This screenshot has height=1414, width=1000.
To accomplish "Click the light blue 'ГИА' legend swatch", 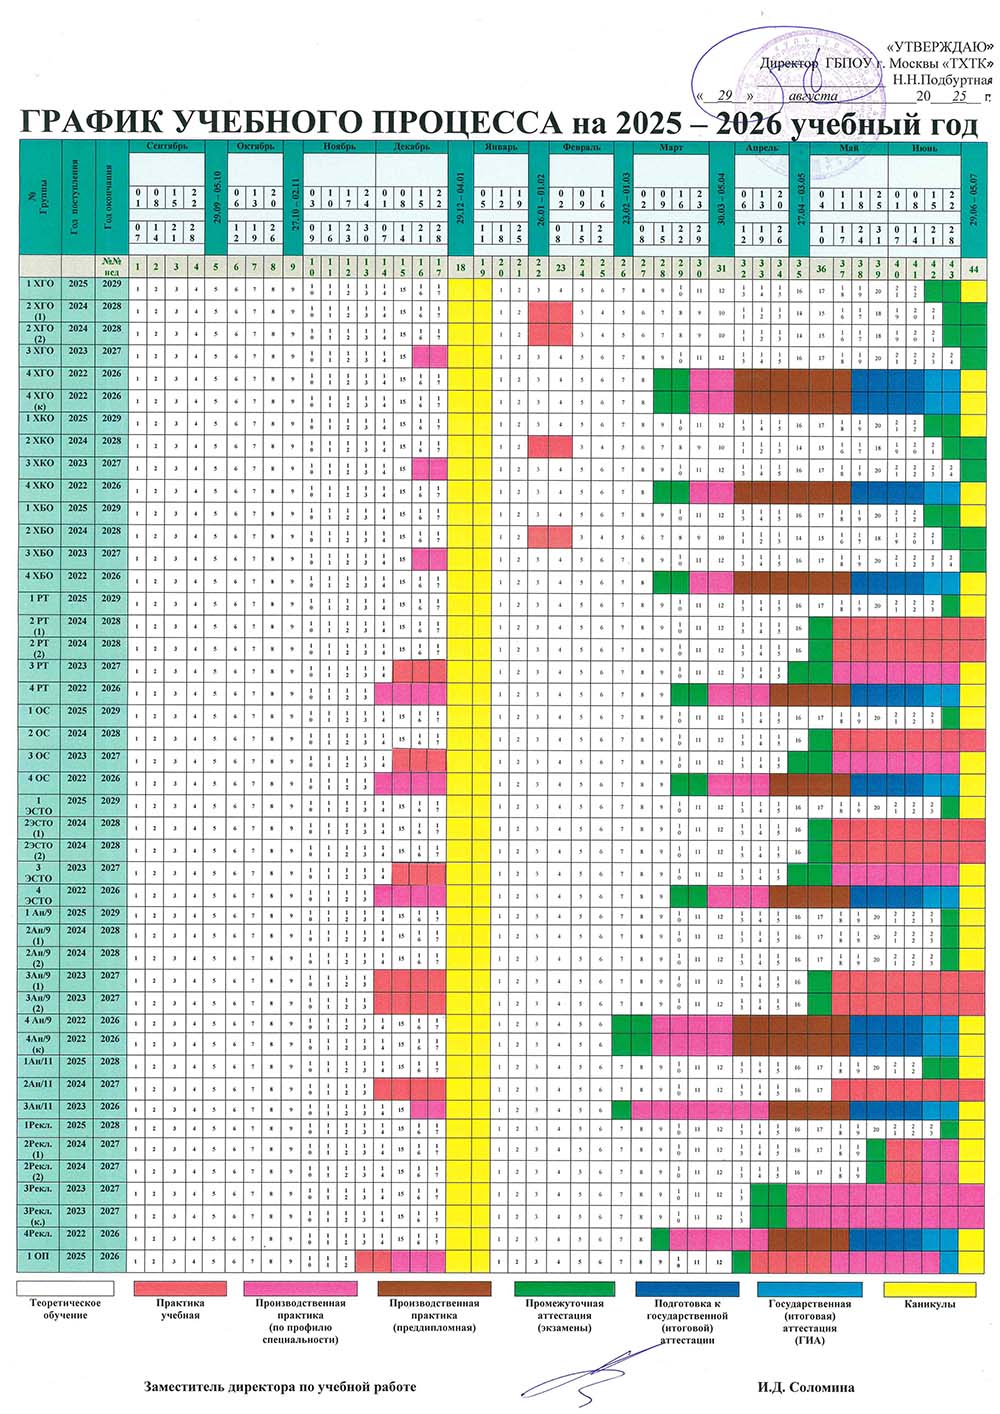I will click(x=809, y=1289).
